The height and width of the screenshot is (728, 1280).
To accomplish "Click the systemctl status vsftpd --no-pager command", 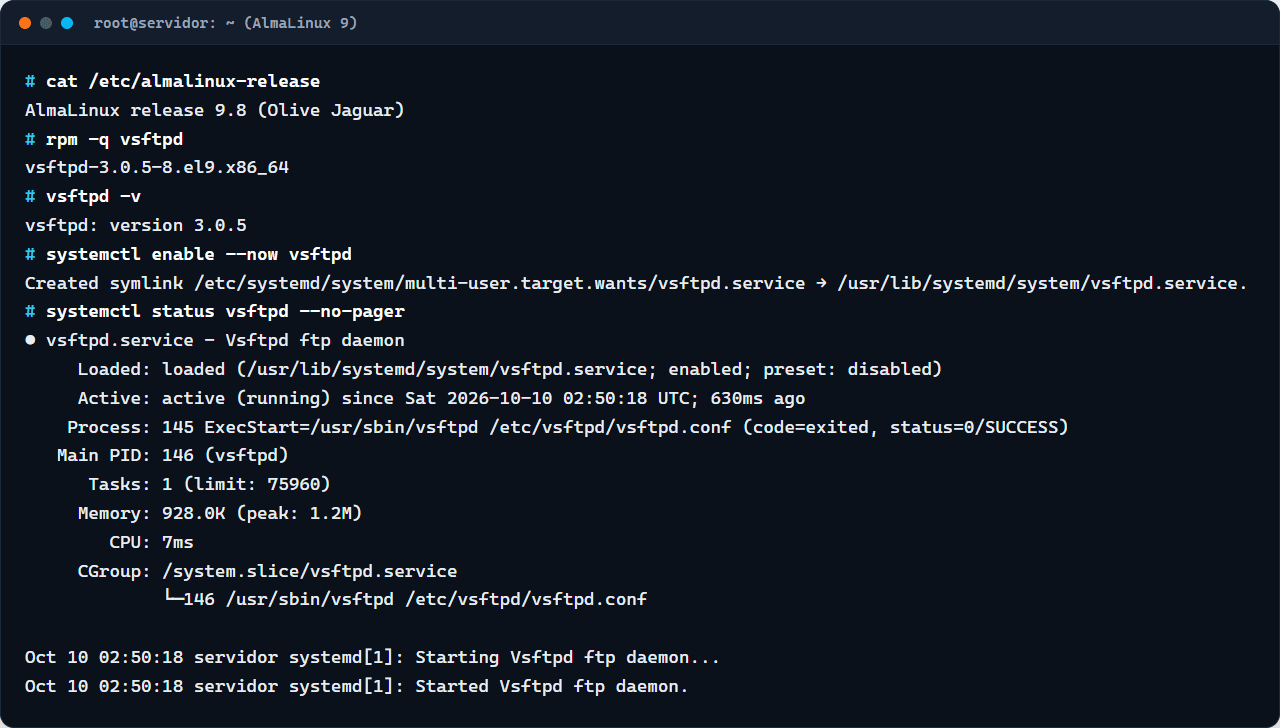I will (x=225, y=312).
